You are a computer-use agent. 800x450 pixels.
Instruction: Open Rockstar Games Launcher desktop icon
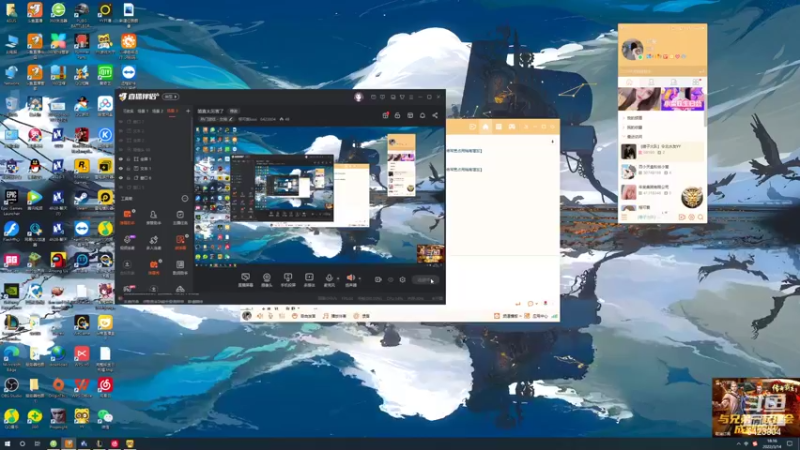point(82,169)
